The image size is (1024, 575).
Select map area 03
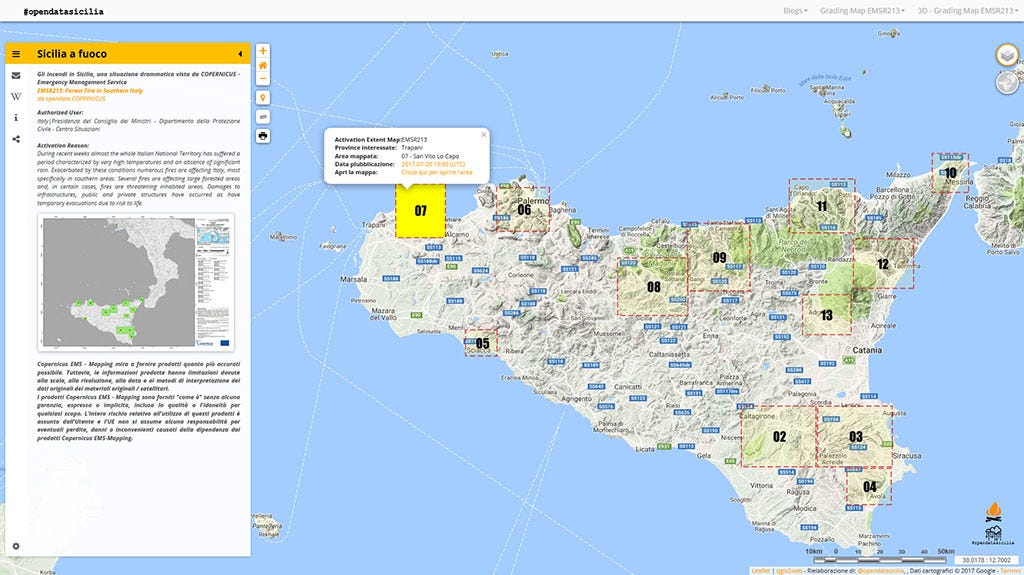855,436
